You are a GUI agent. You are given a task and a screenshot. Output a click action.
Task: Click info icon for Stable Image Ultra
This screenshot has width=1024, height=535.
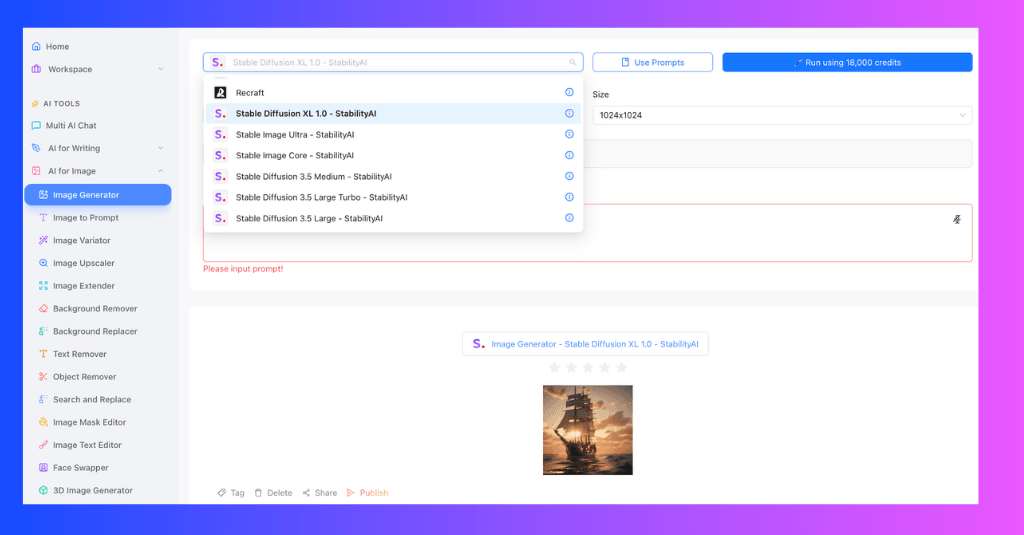pos(569,134)
